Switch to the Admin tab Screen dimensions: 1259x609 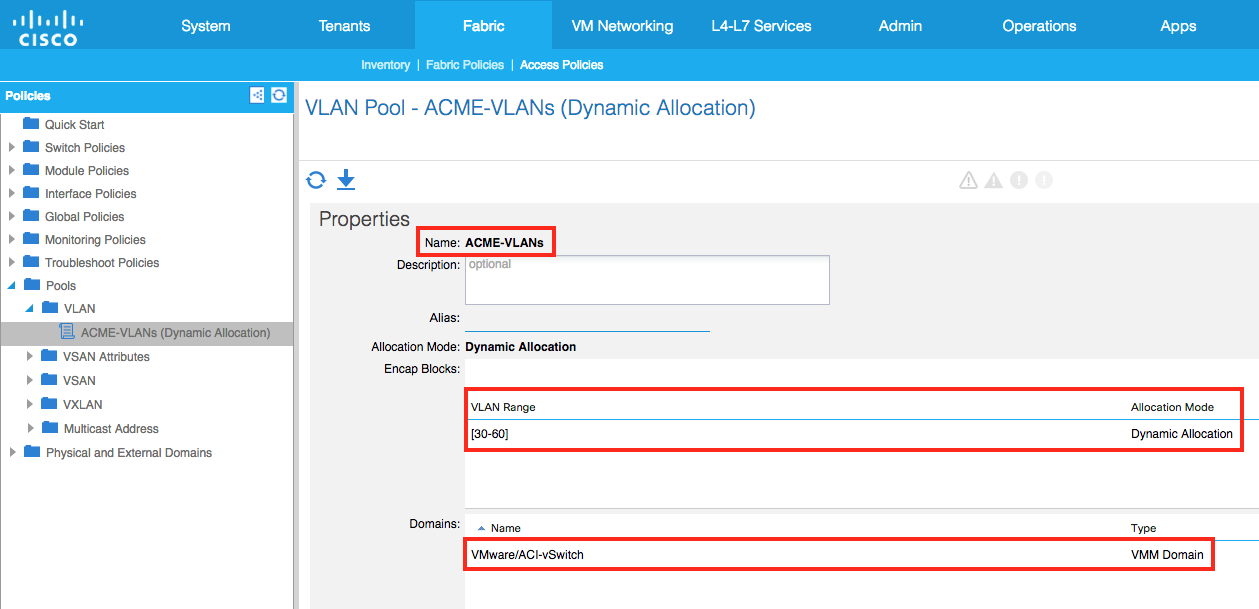pos(900,26)
